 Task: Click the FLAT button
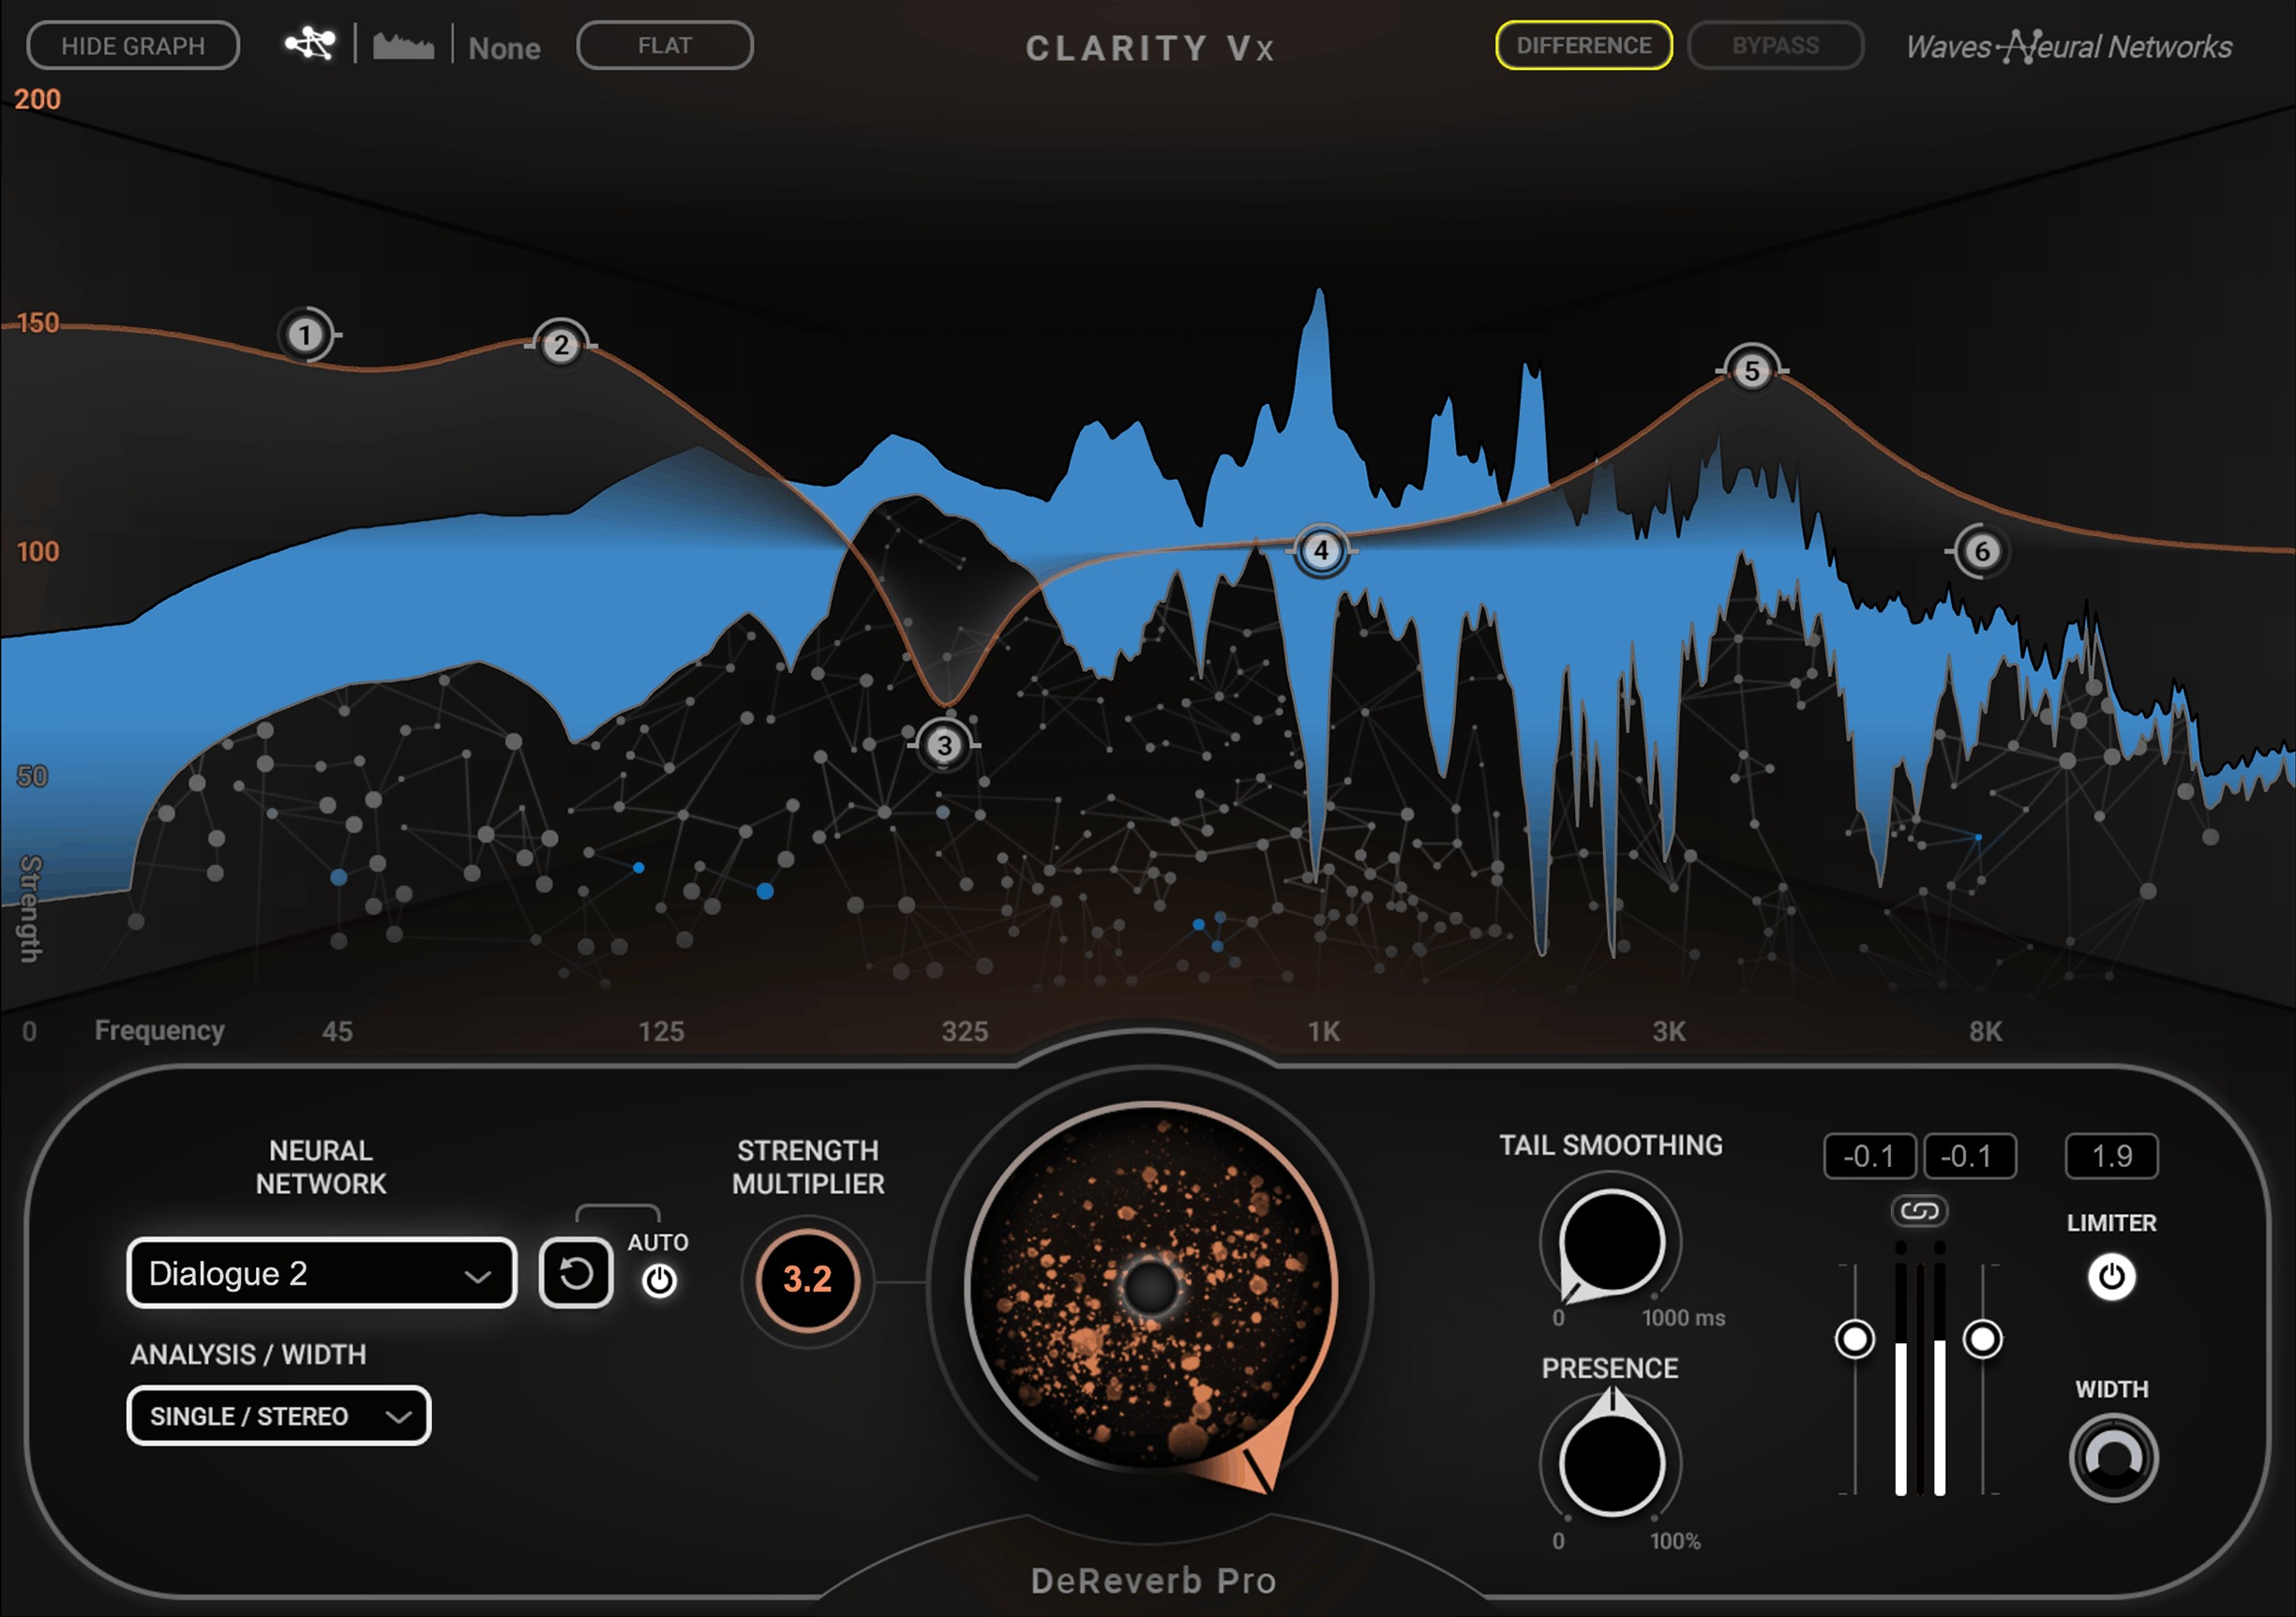point(665,46)
